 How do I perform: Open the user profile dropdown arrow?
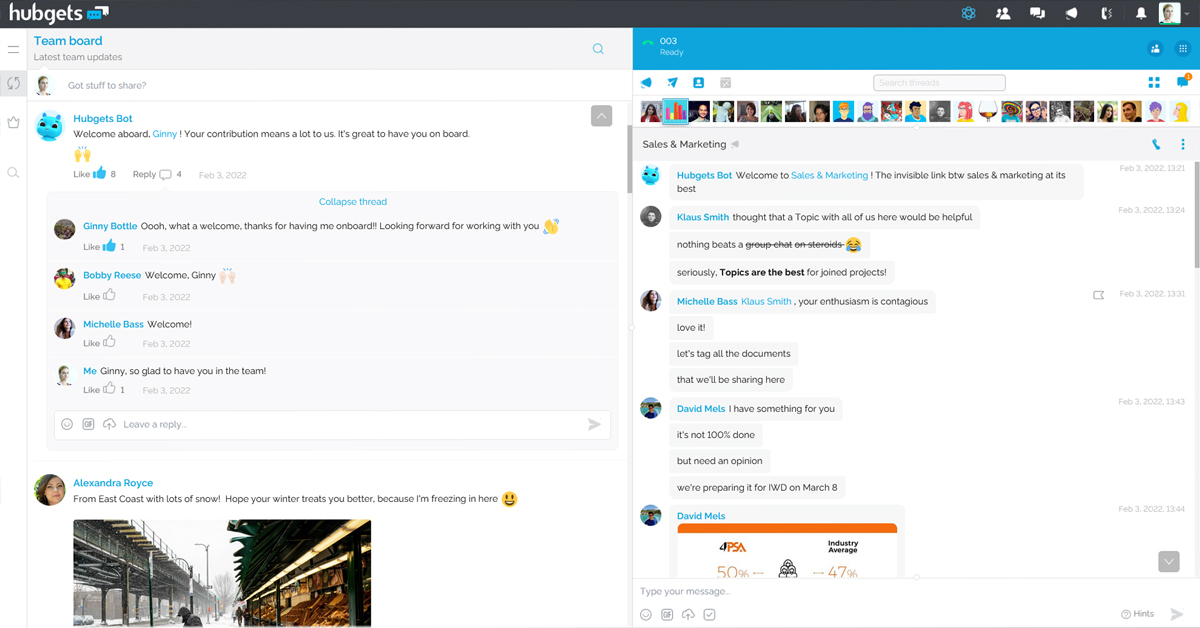coord(1188,14)
